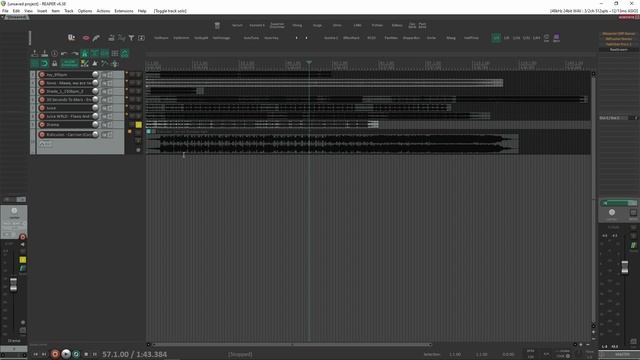Click the green FX icon in right mixer strip

pyautogui.click(x=633, y=245)
